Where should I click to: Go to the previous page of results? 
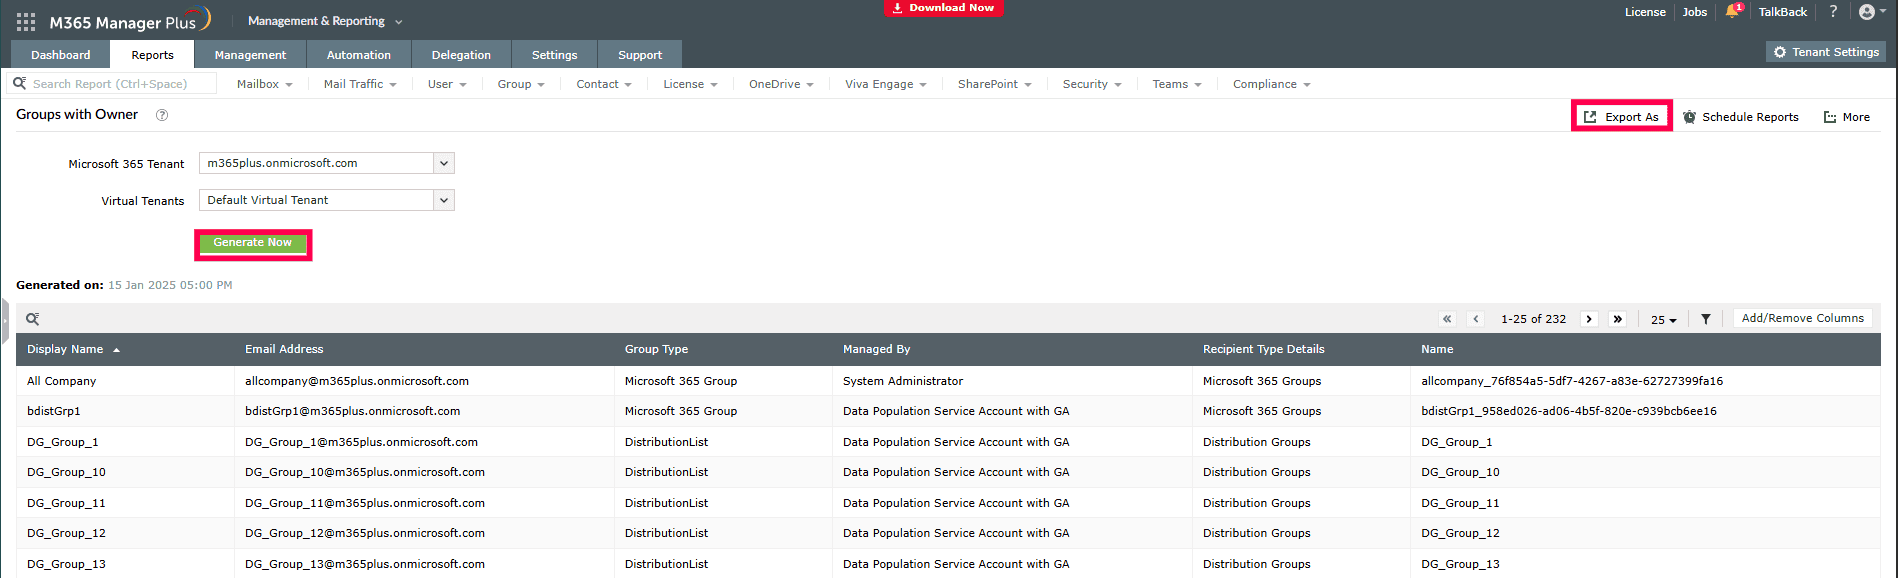point(1476,319)
